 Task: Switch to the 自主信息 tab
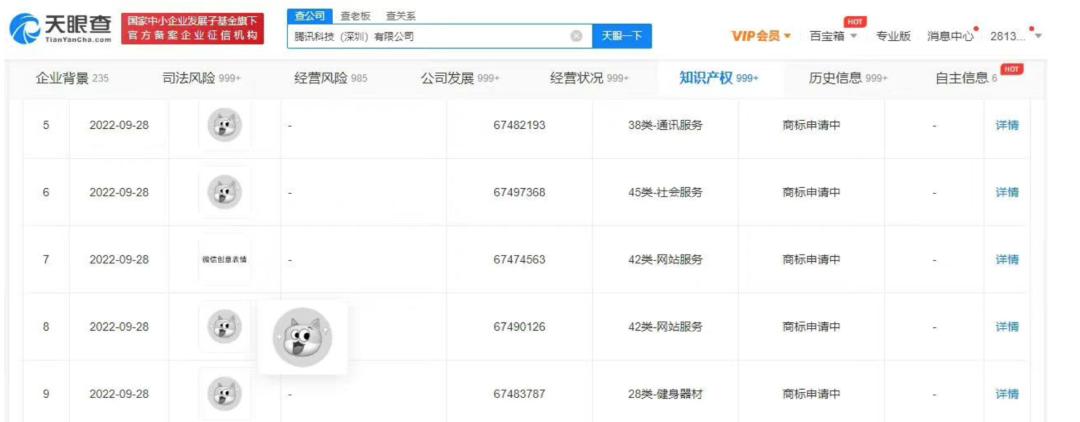(966, 78)
